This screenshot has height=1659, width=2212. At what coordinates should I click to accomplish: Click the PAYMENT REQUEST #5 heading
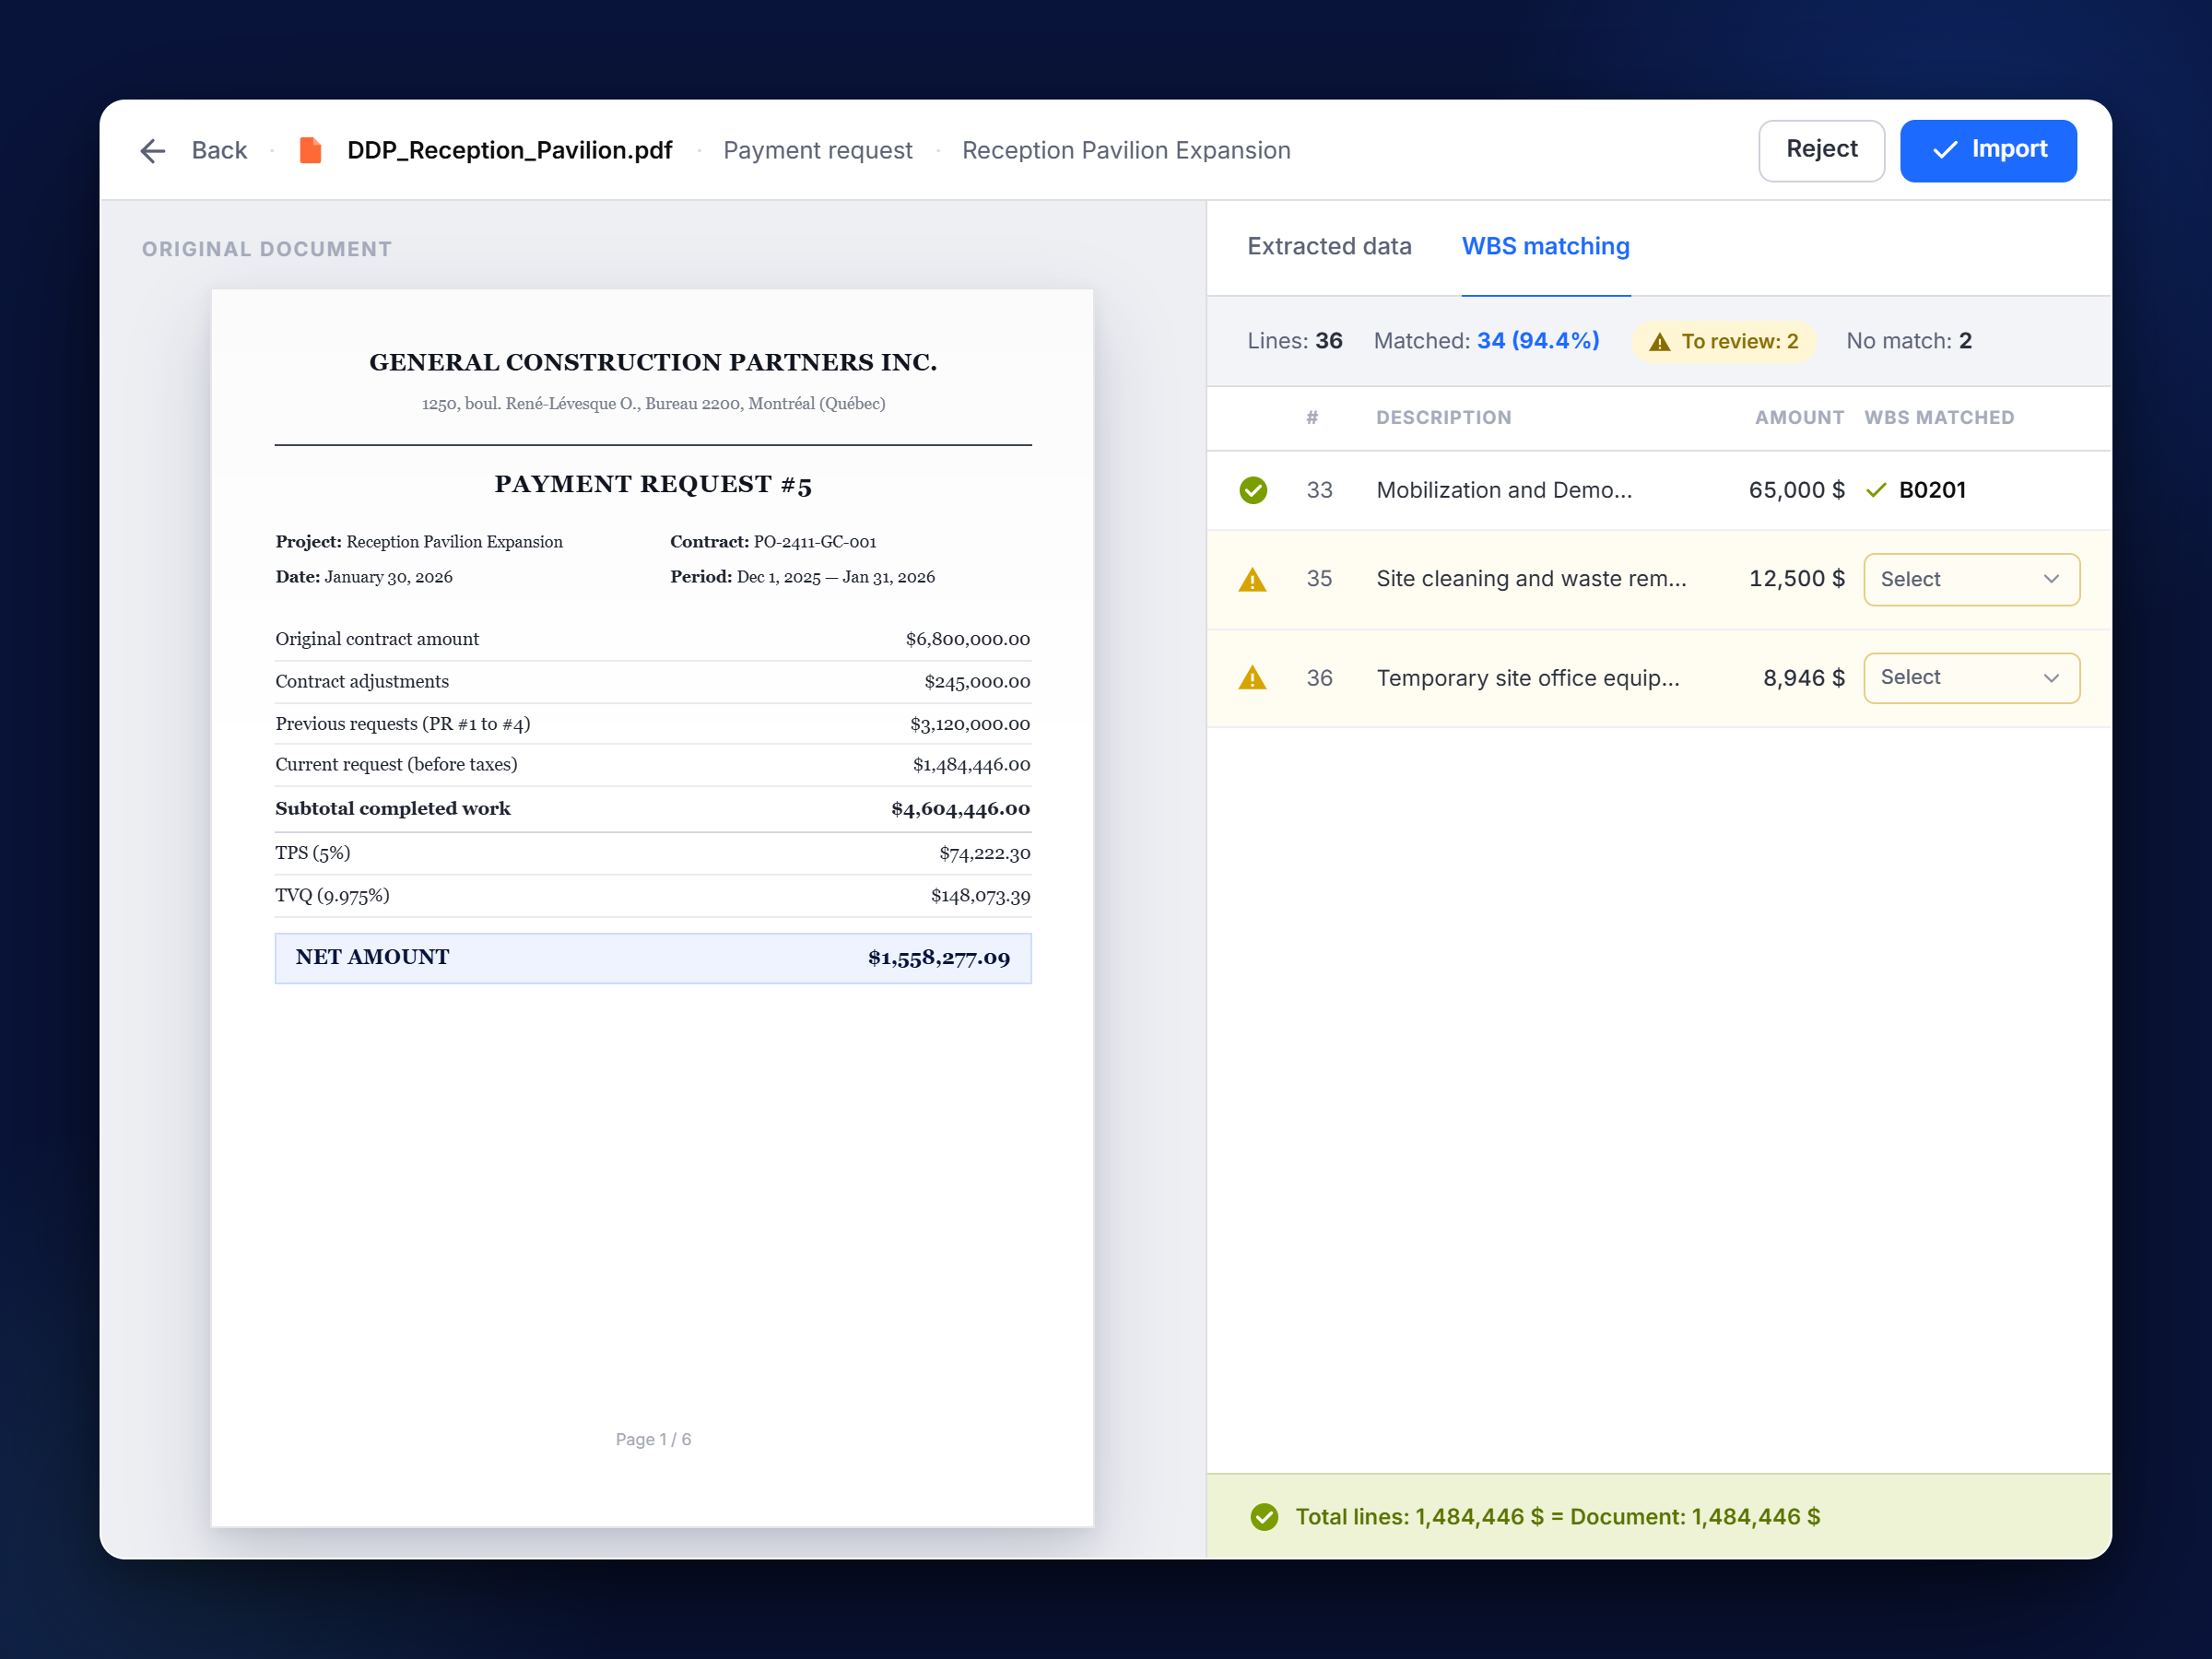[653, 485]
